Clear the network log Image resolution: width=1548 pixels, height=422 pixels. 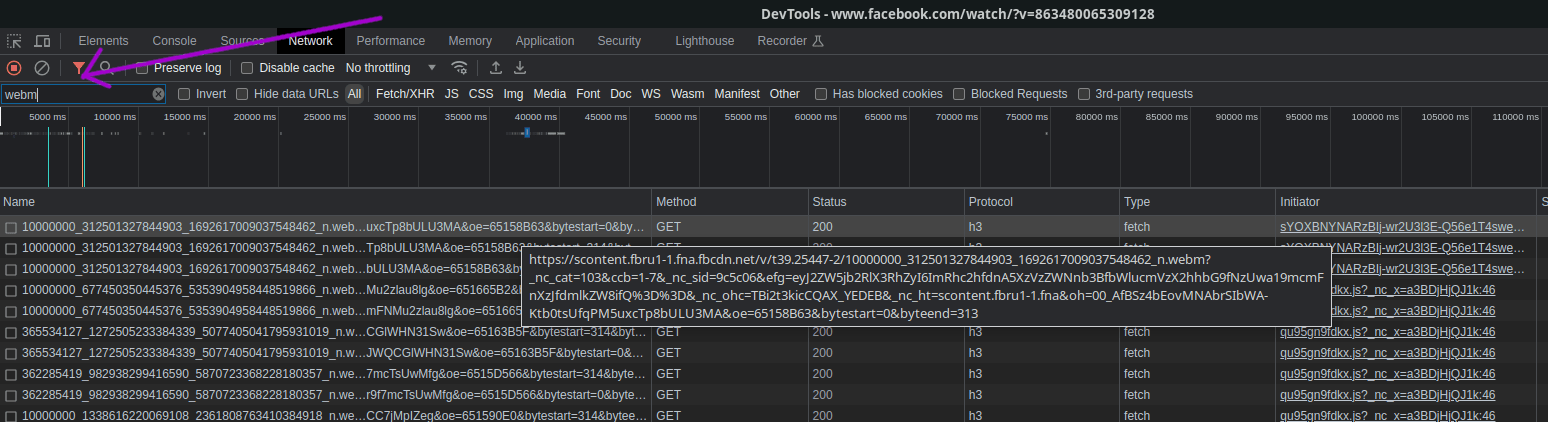42,68
